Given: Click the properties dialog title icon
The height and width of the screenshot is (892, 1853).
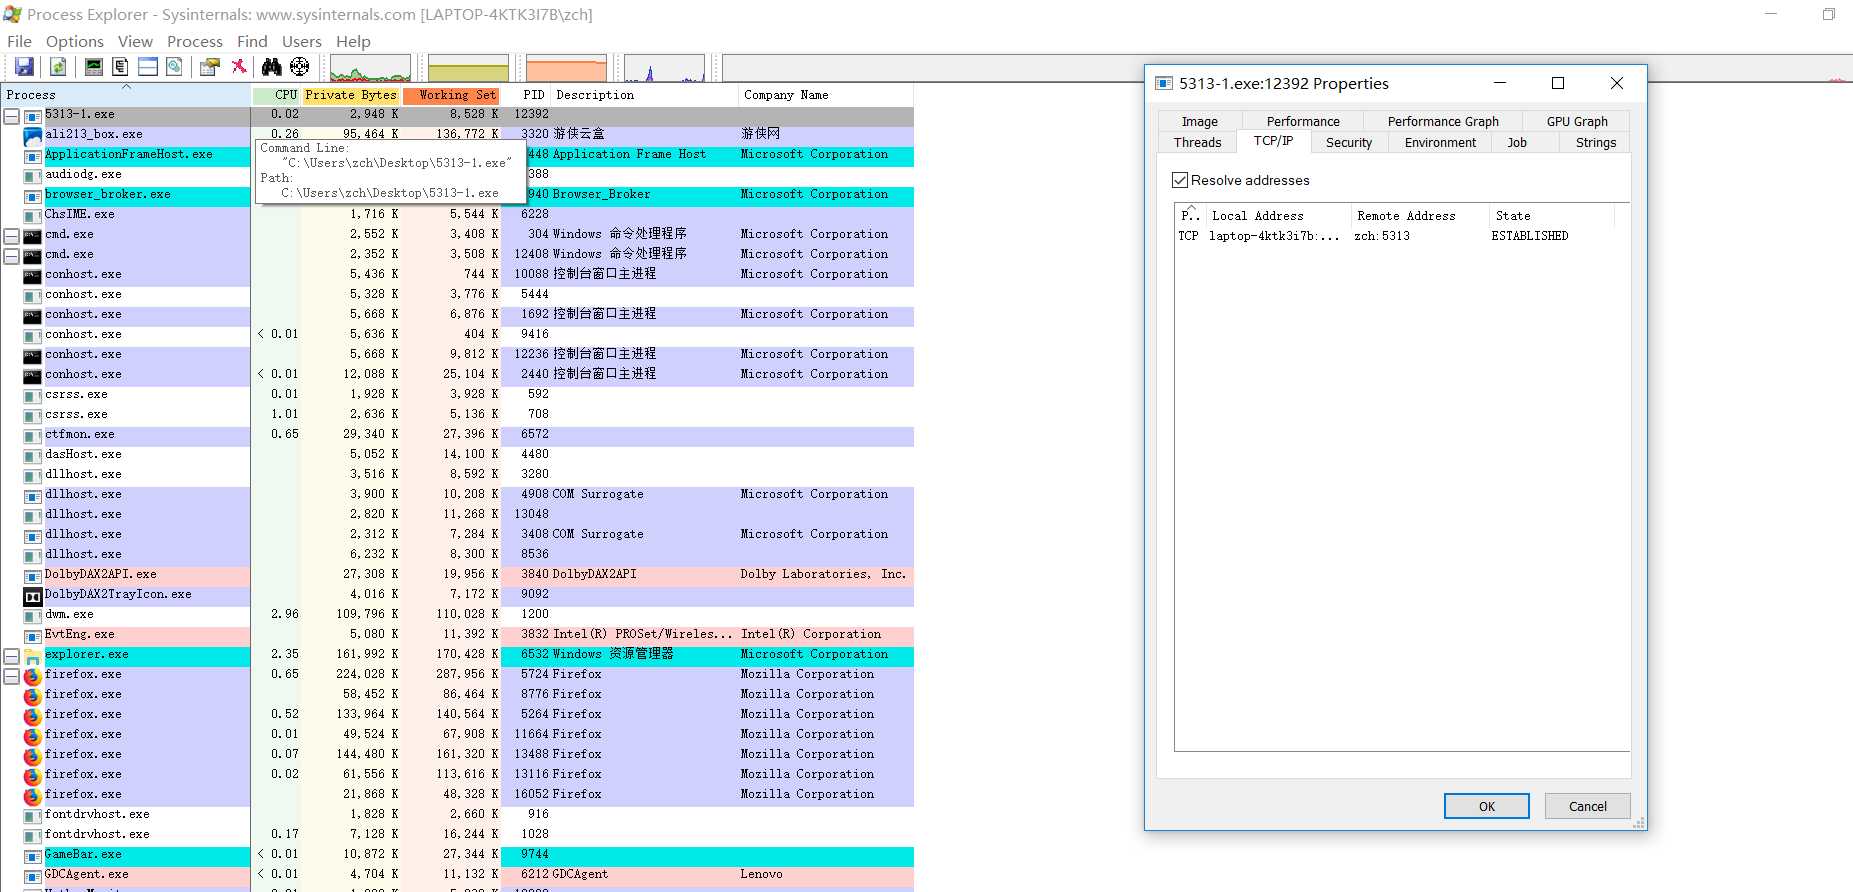Looking at the screenshot, I should pyautogui.click(x=1163, y=83).
